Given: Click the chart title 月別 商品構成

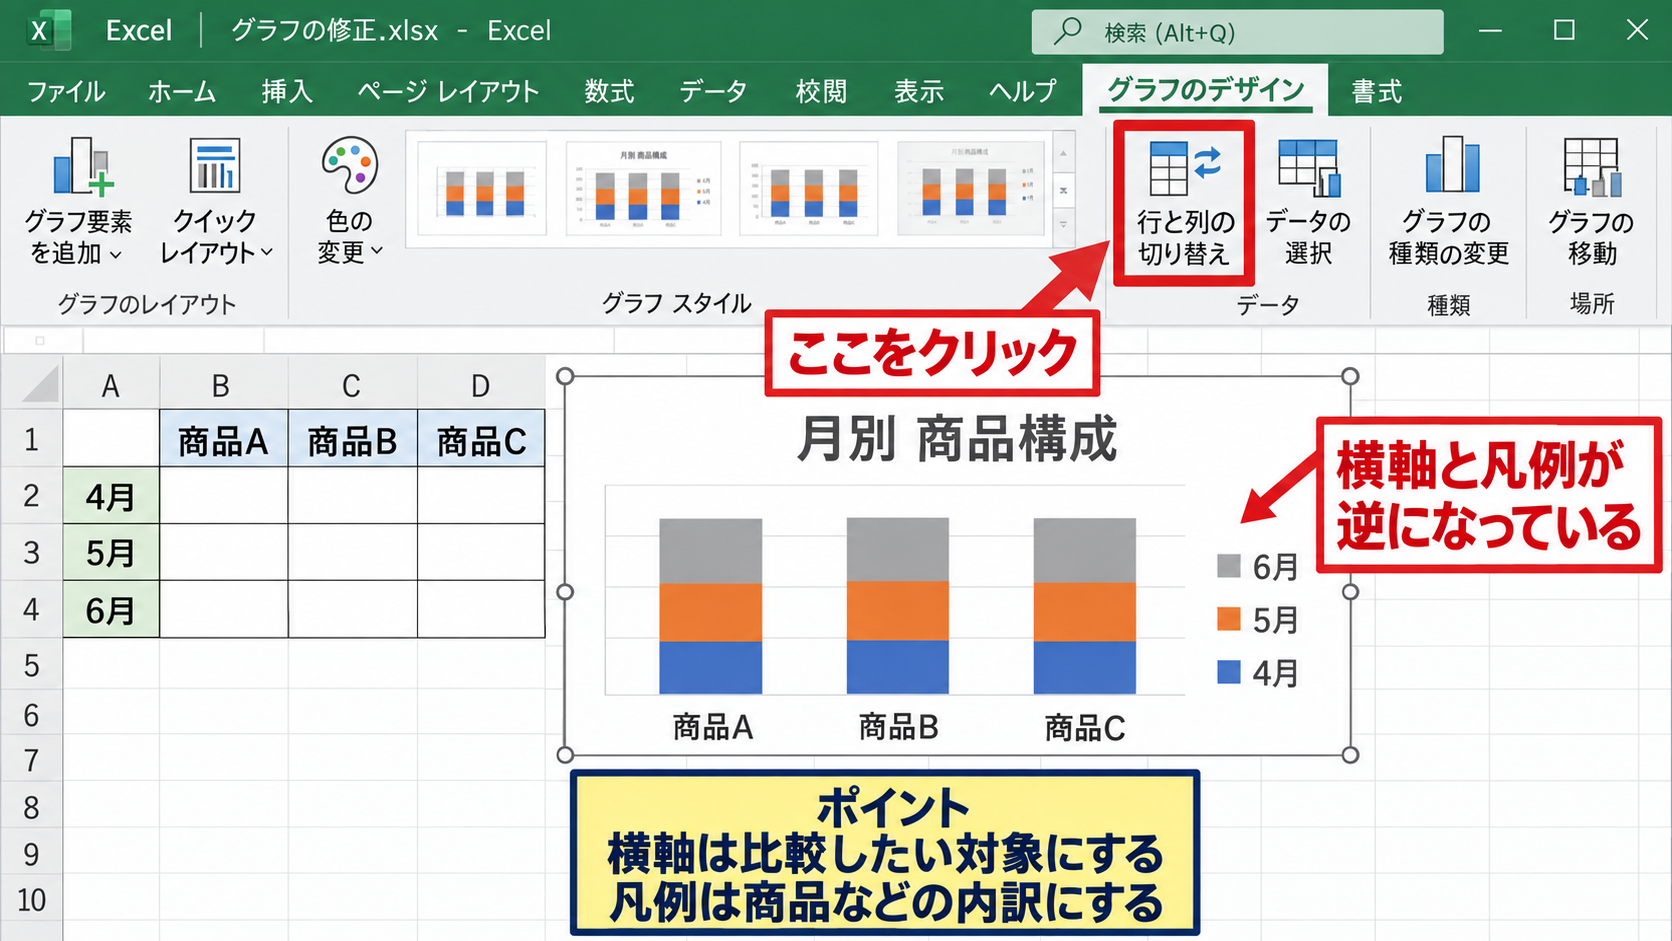Looking at the screenshot, I should click(x=956, y=439).
